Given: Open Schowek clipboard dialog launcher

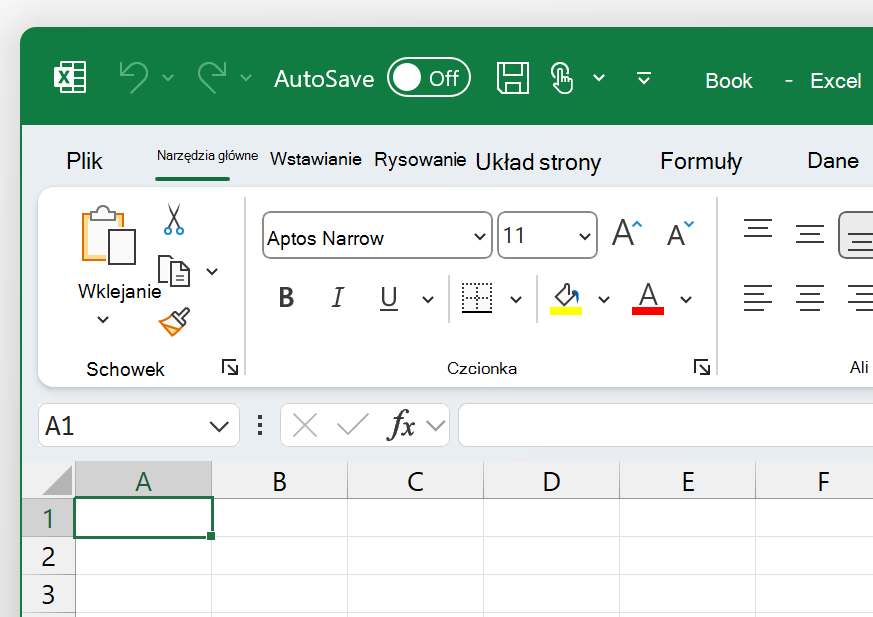Looking at the screenshot, I should tap(229, 367).
